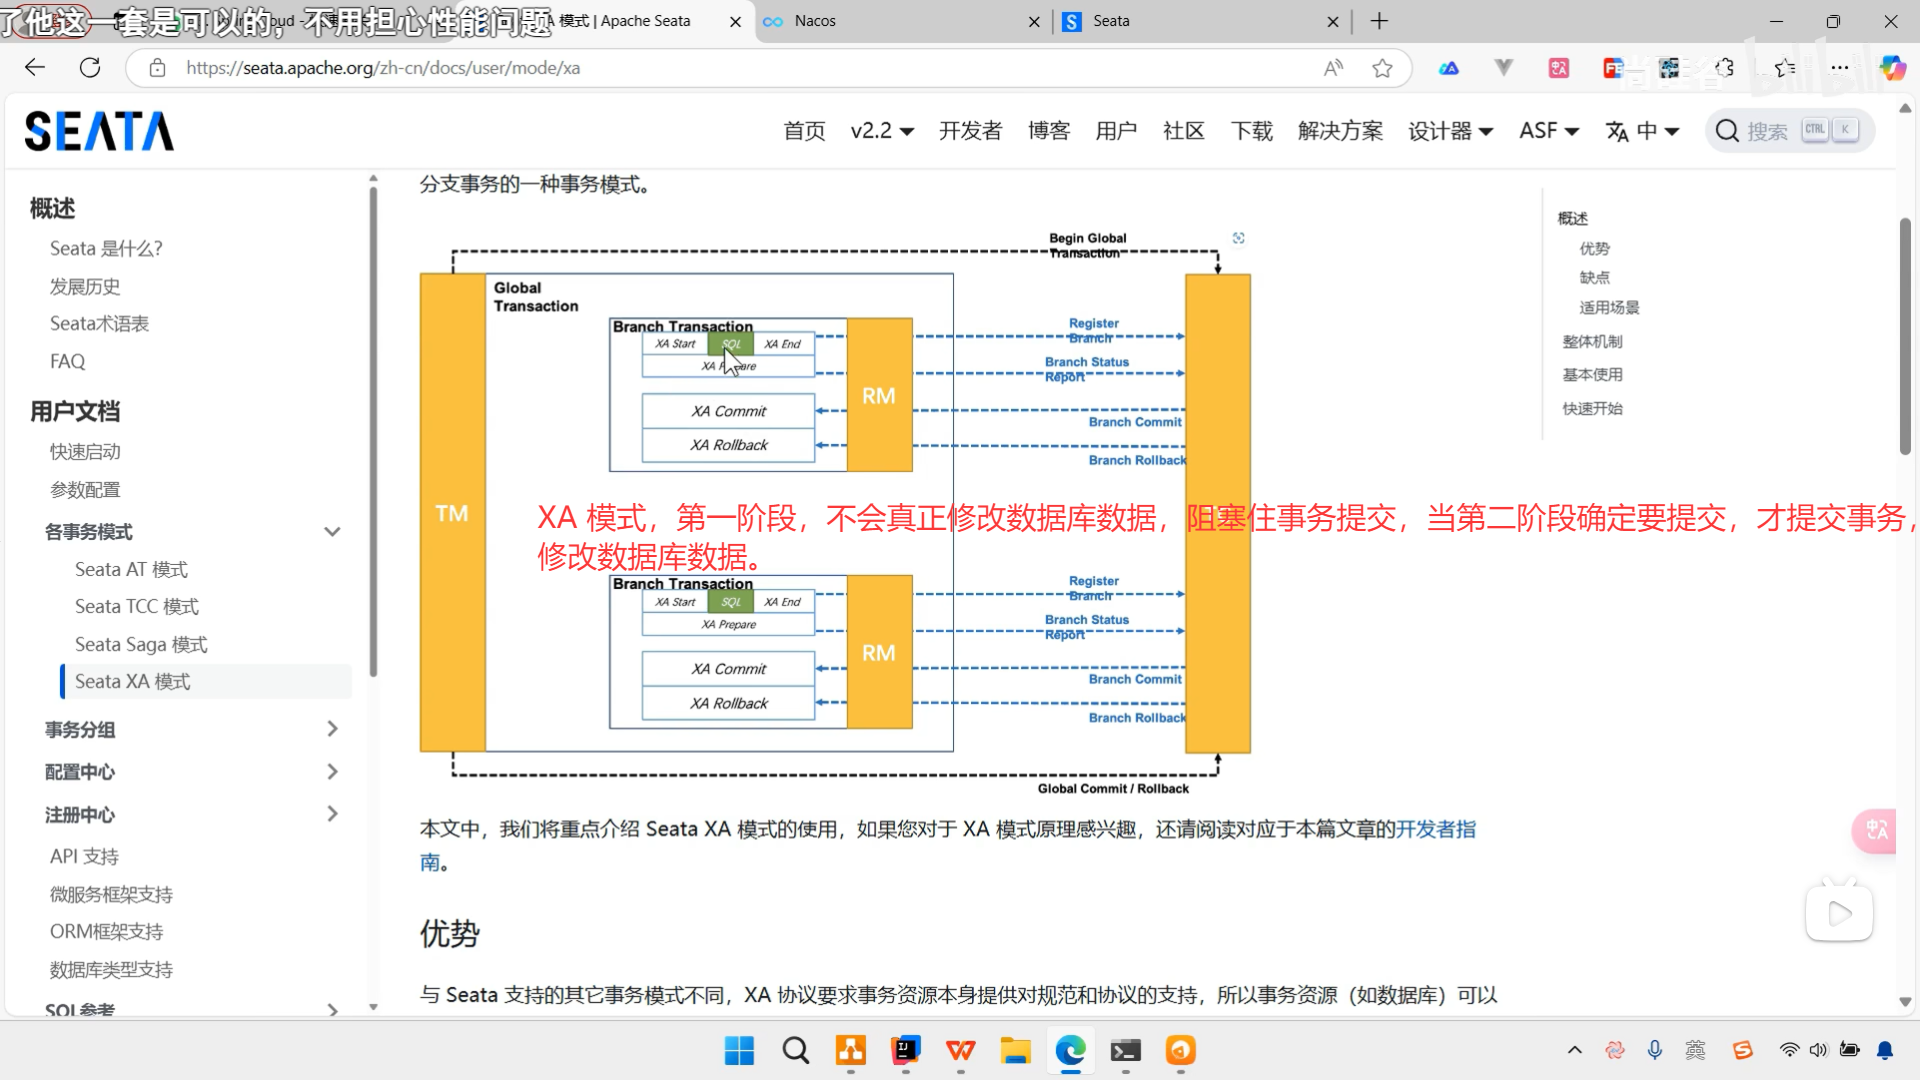Collapse the 各事务模式 sidebar category
1920x1080 pixels.
[332, 532]
